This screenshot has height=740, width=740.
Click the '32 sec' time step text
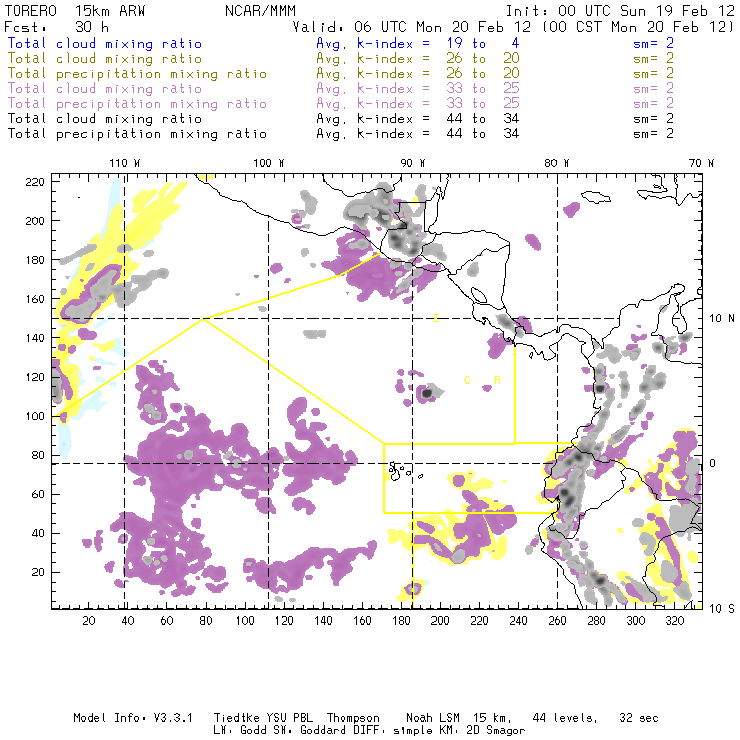click(x=639, y=718)
